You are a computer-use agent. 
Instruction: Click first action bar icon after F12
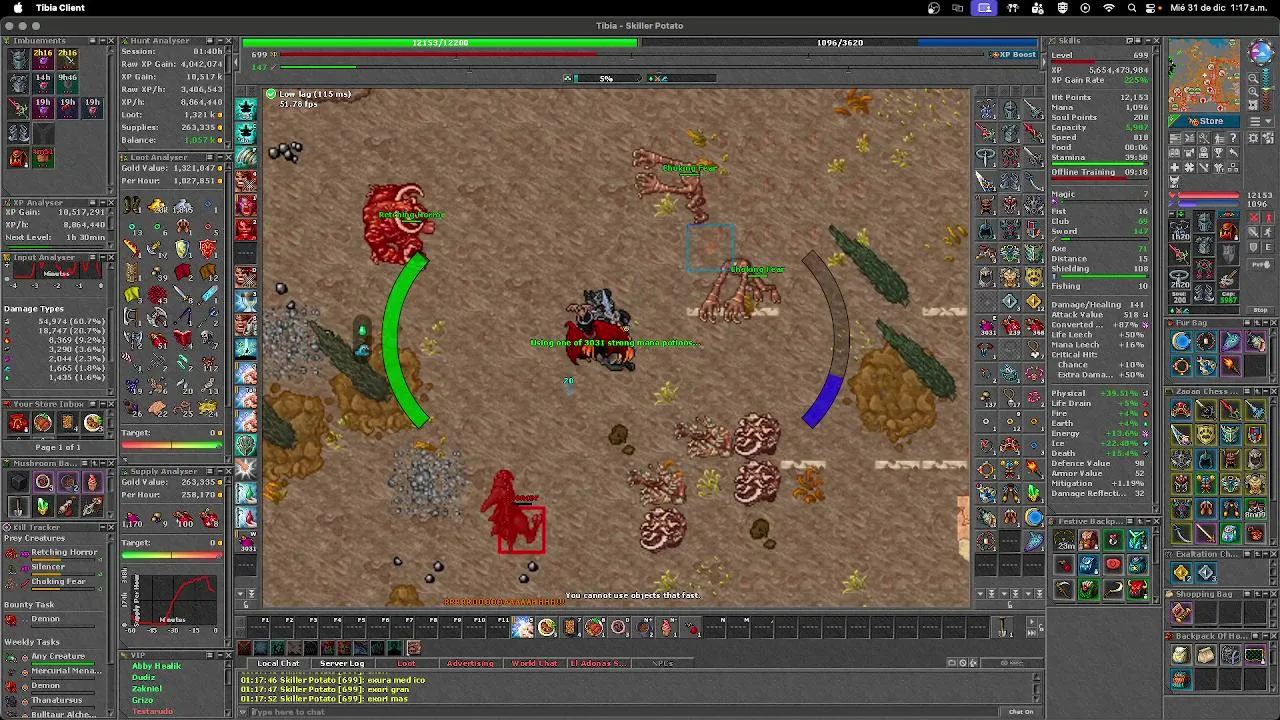[522, 627]
